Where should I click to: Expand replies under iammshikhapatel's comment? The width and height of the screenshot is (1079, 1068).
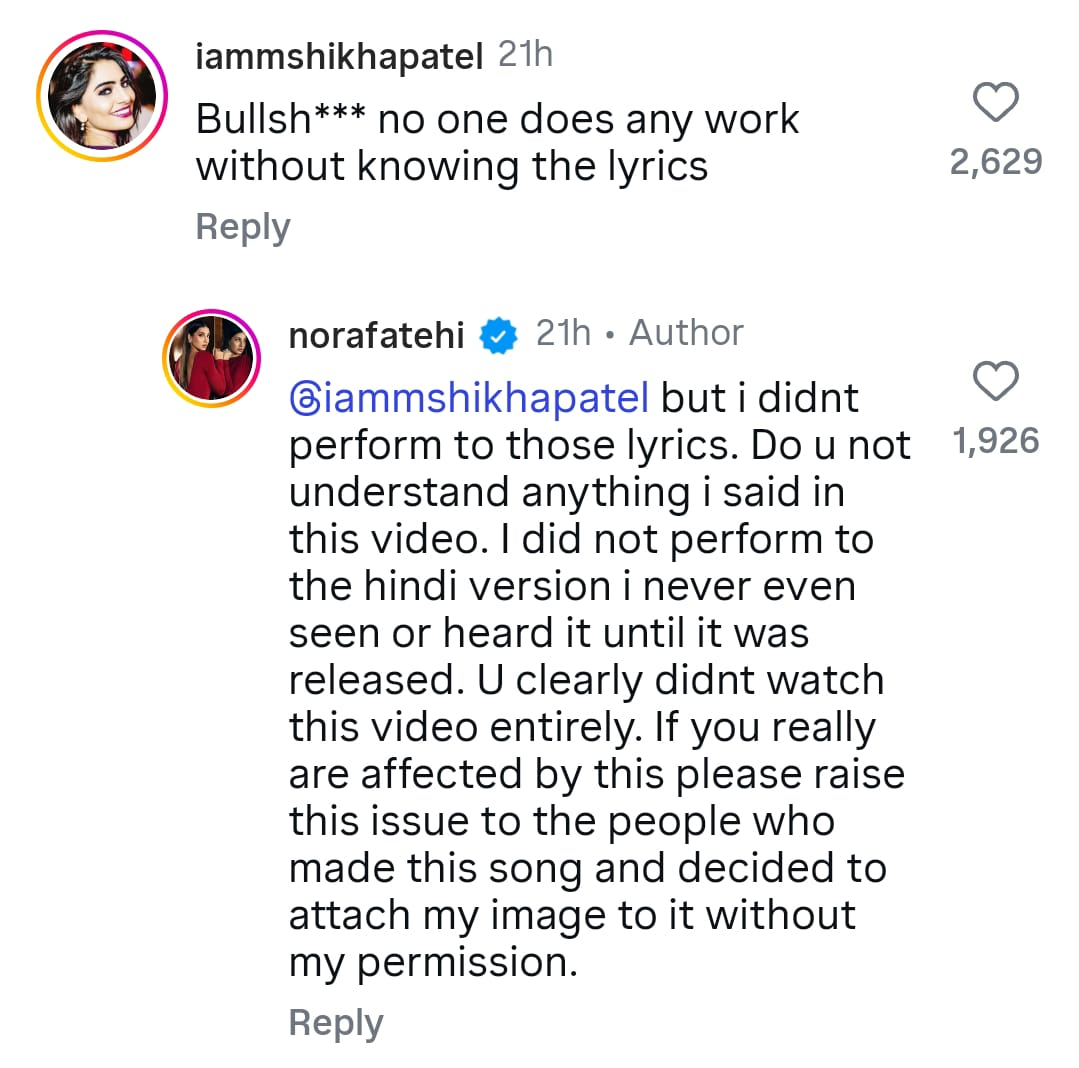242,227
